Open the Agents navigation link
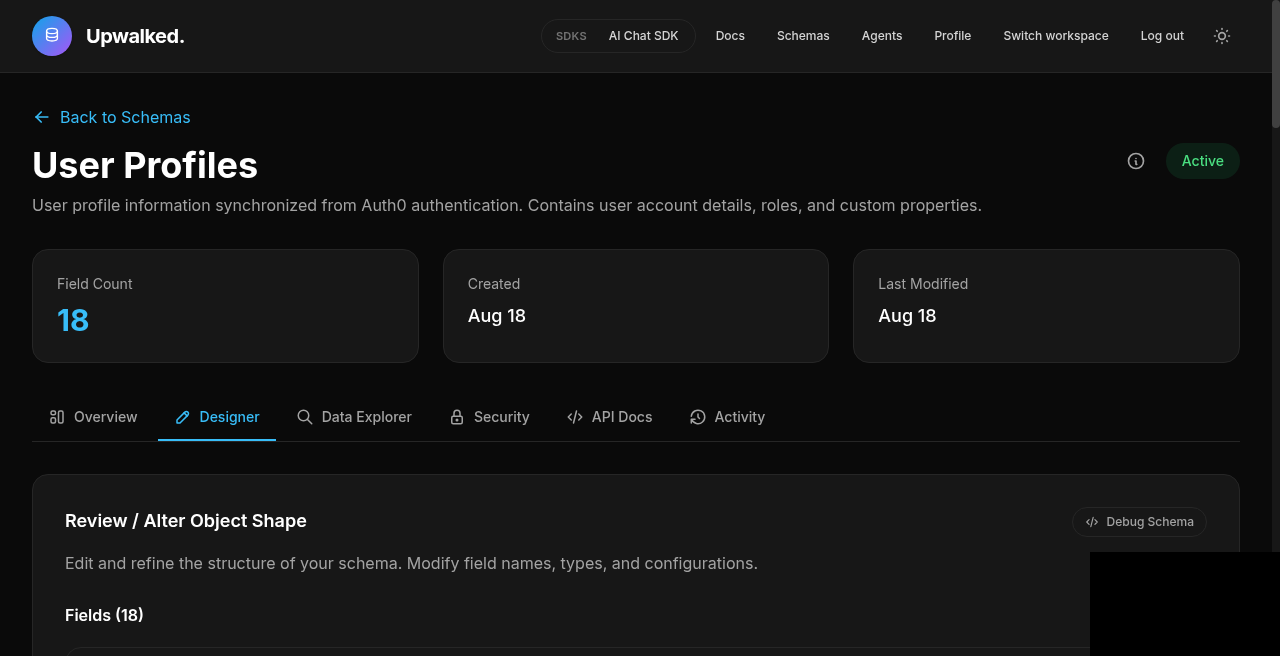 [882, 36]
